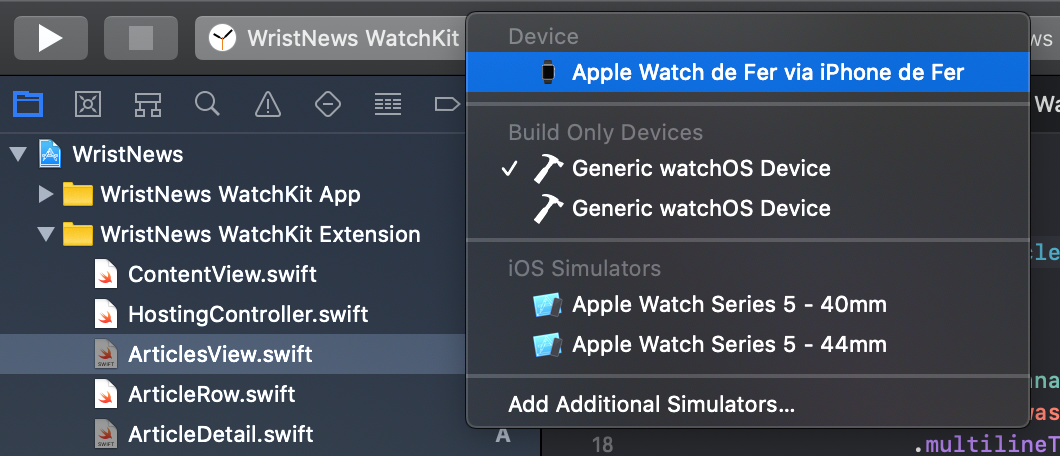The image size is (1060, 456).
Task: Expand the WristNews WatchKit App folder
Action: 45,195
